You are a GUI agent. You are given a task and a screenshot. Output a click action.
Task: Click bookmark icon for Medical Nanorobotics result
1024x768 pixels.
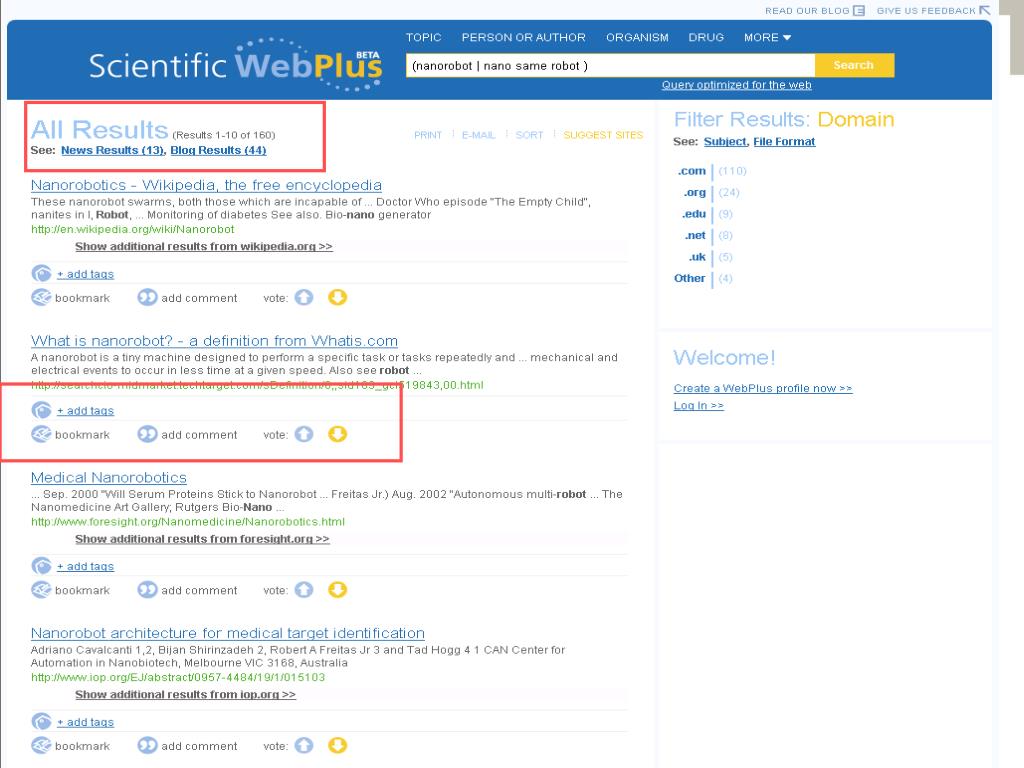coord(41,590)
